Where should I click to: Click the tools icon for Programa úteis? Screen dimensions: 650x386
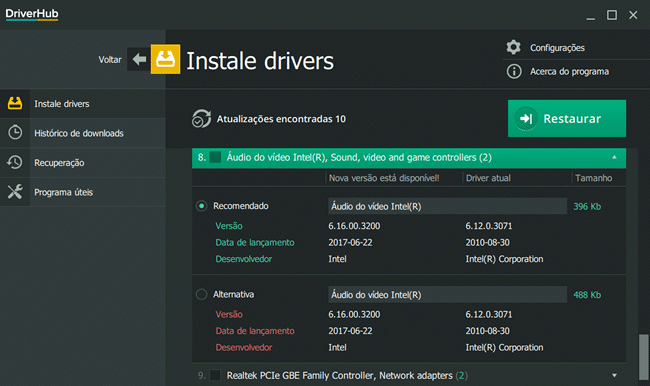[15, 192]
